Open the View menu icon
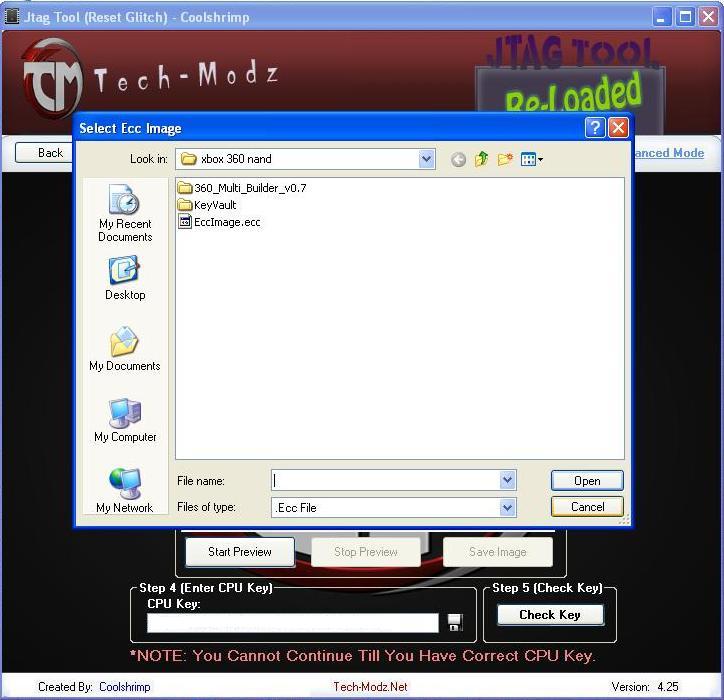Screen dimensions: 724x700 [531, 159]
